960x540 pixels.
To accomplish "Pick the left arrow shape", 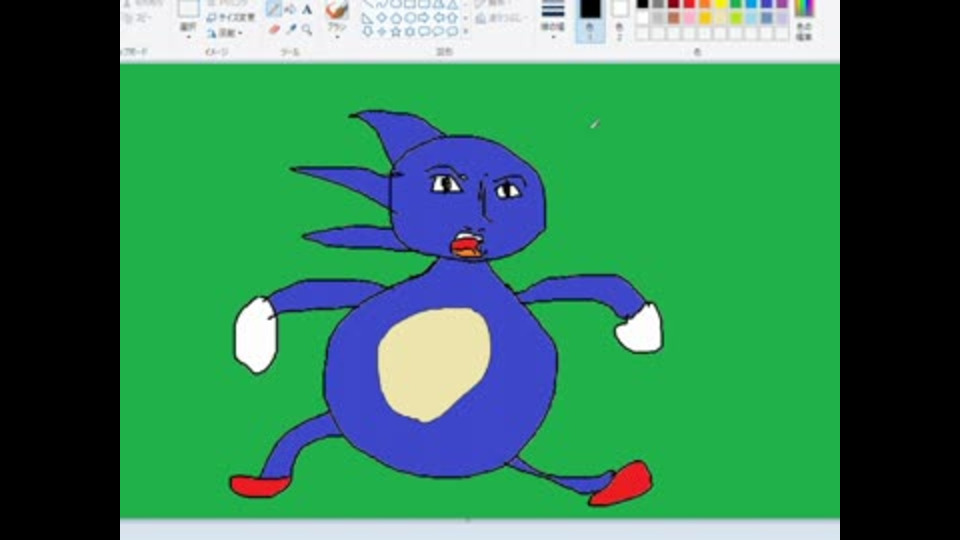I will pyautogui.click(x=438, y=18).
